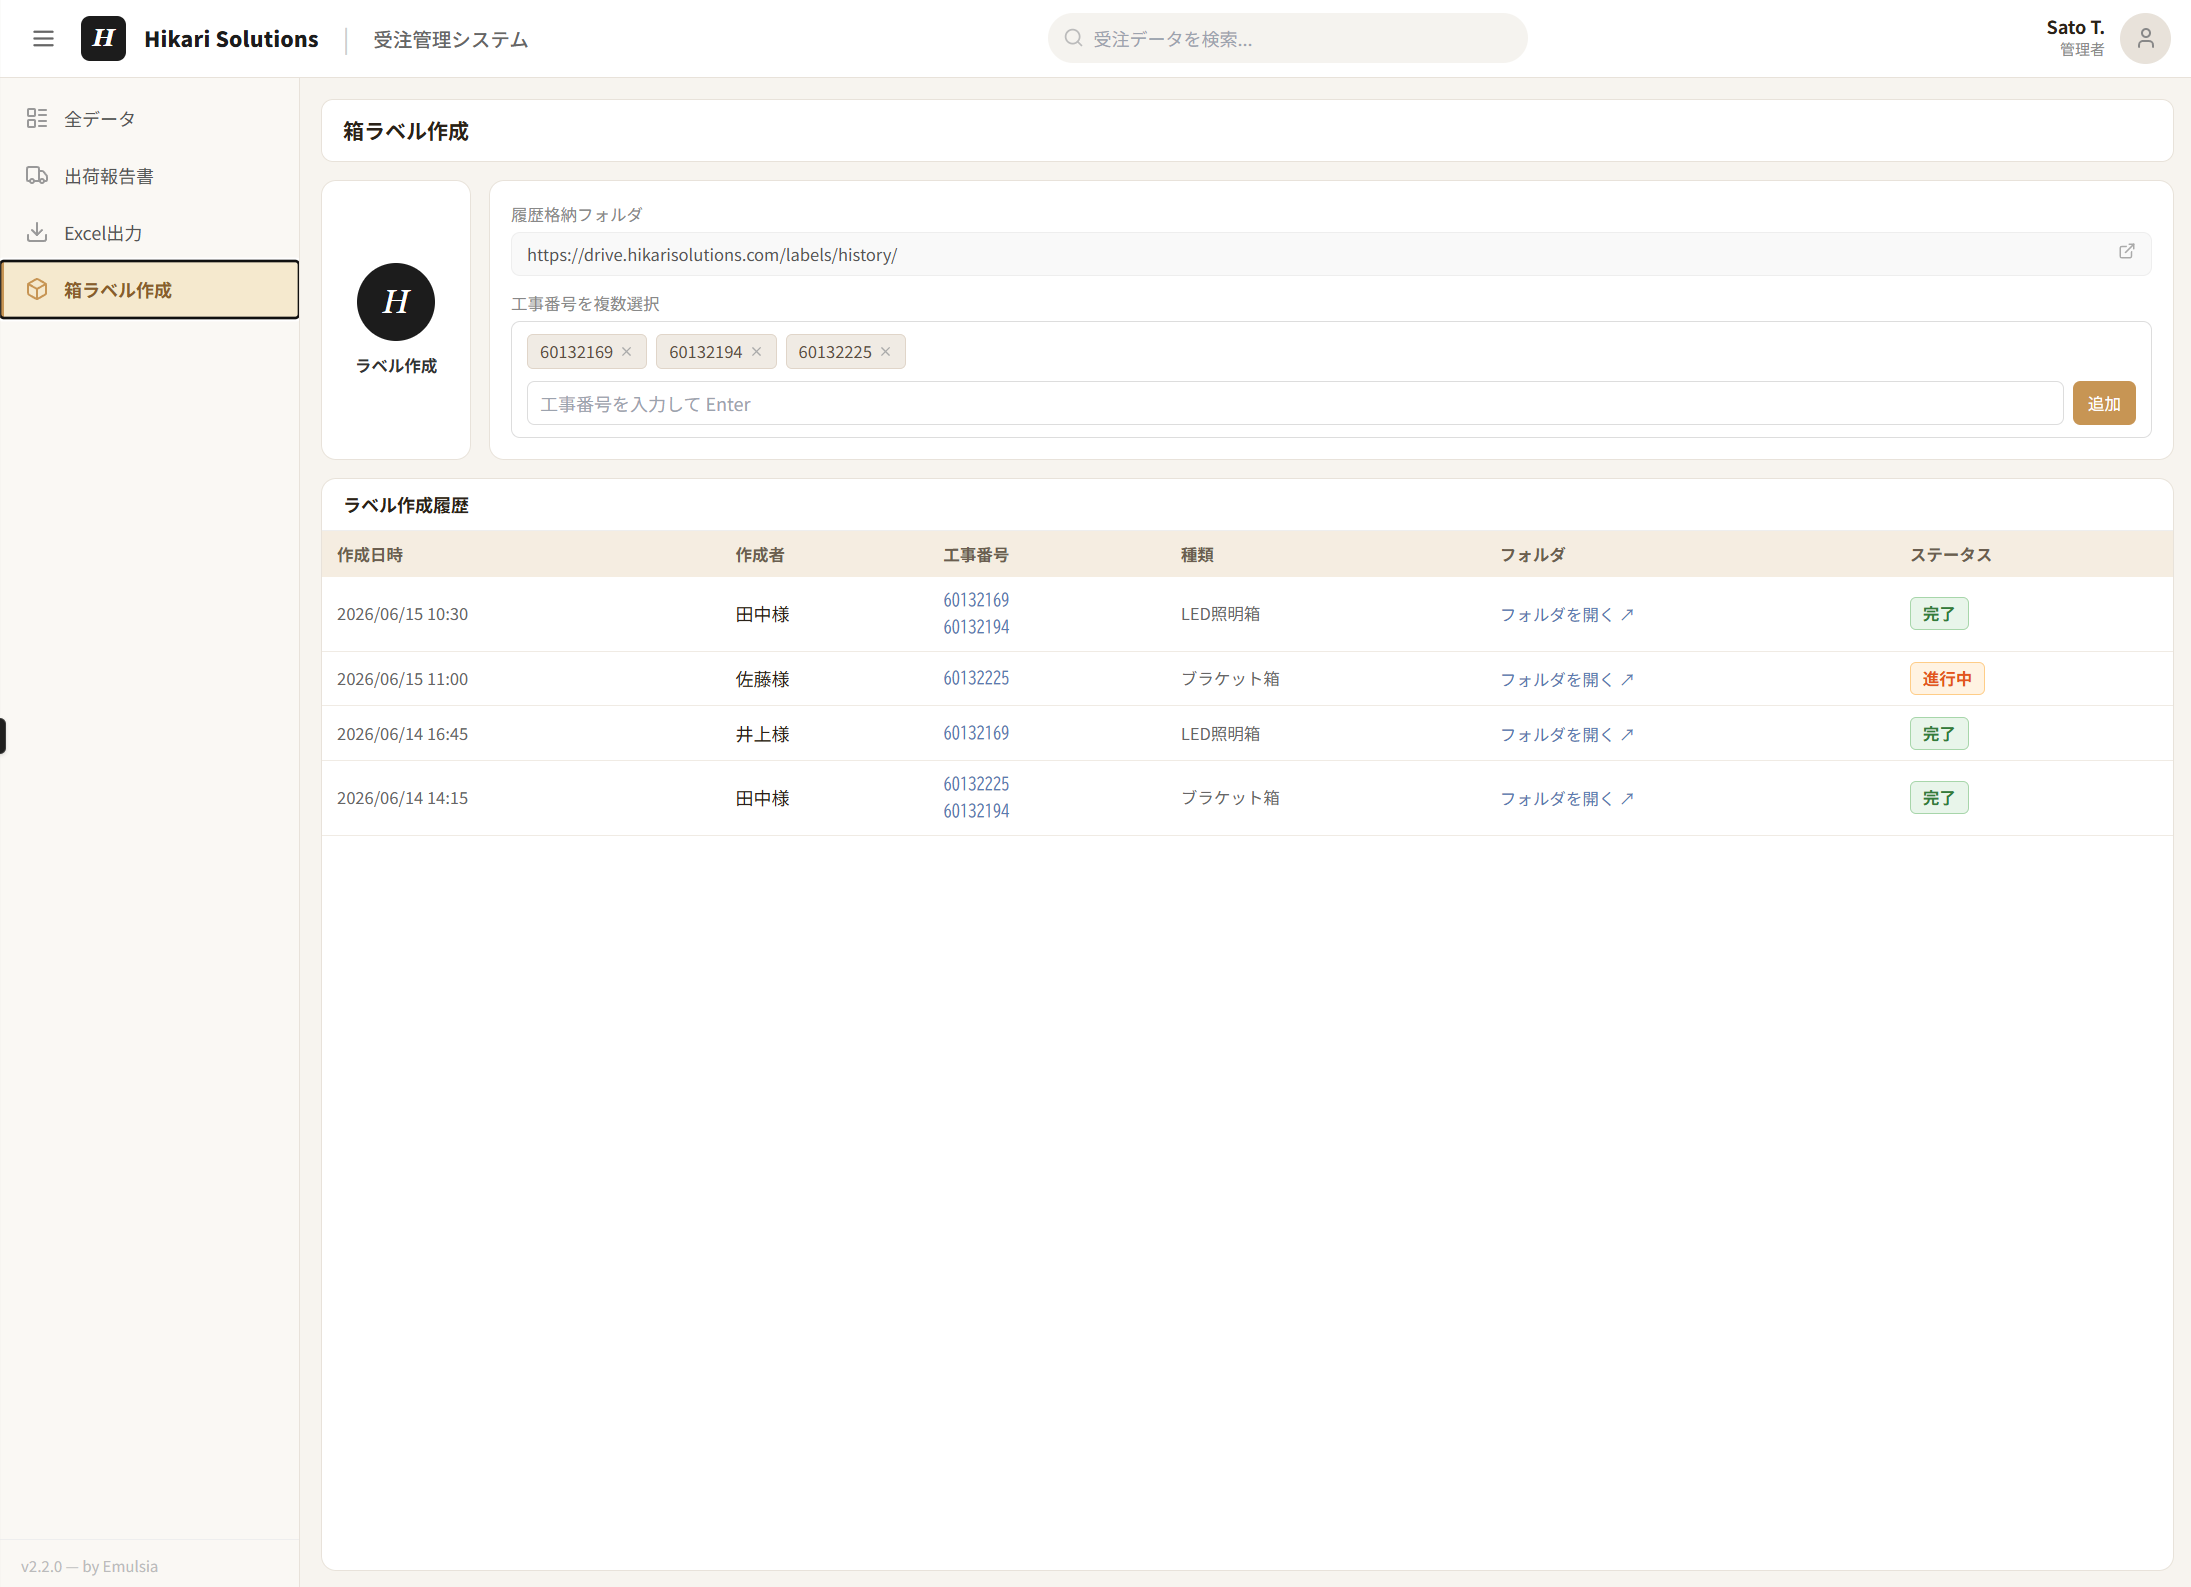Click the 箱ラベル作成 box icon
Image resolution: width=2191 pixels, height=1587 pixels.
click(x=37, y=289)
